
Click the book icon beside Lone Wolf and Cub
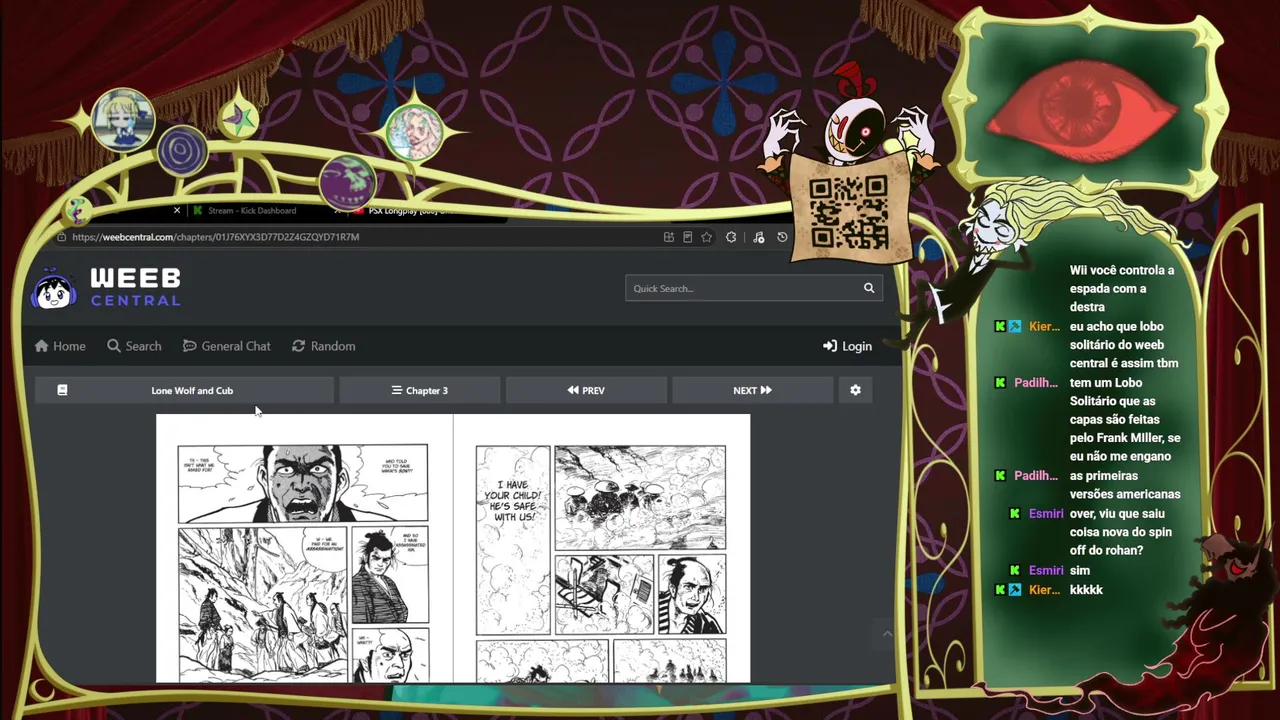[x=62, y=390]
